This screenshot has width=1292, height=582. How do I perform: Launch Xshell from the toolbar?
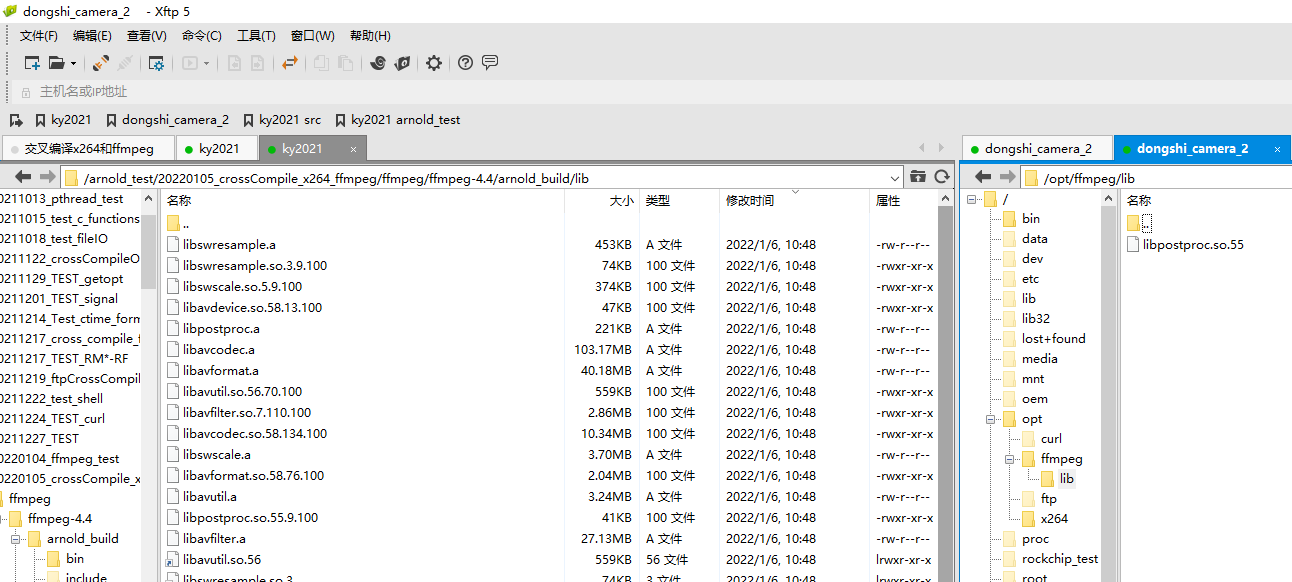coord(378,62)
